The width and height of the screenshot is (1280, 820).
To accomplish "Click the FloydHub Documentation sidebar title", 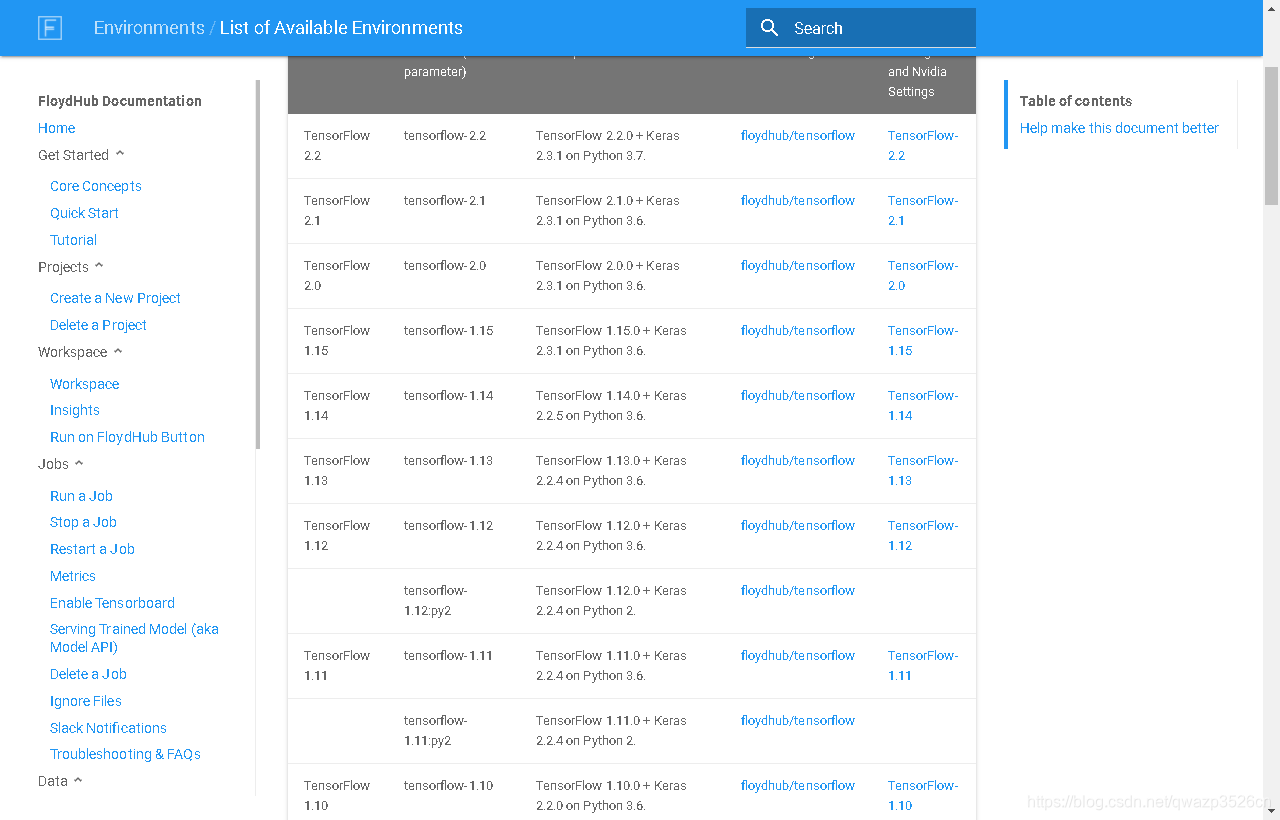I will click(120, 101).
